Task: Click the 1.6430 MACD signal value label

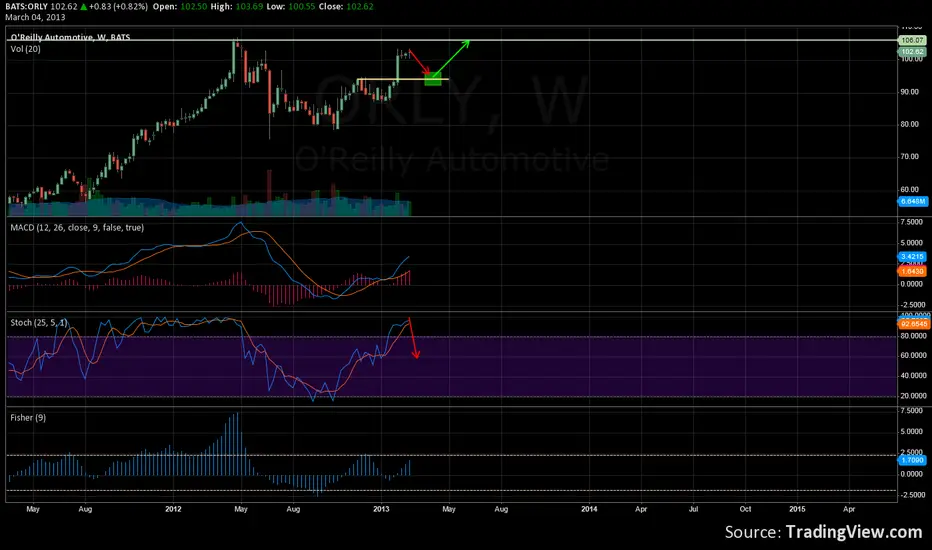Action: pyautogui.click(x=912, y=271)
